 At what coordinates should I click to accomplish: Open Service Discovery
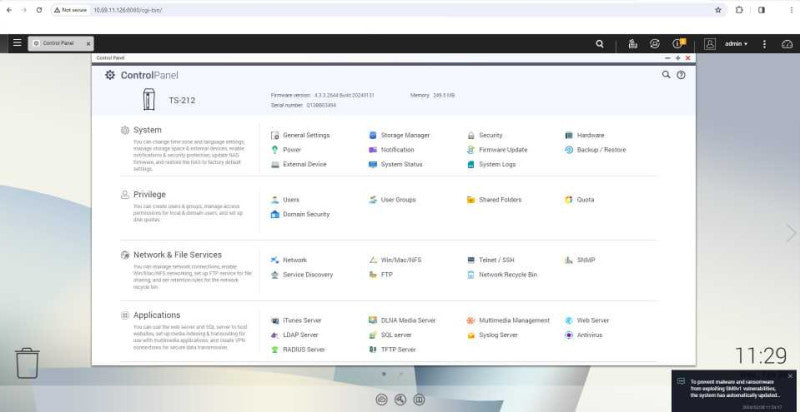[x=302, y=274]
